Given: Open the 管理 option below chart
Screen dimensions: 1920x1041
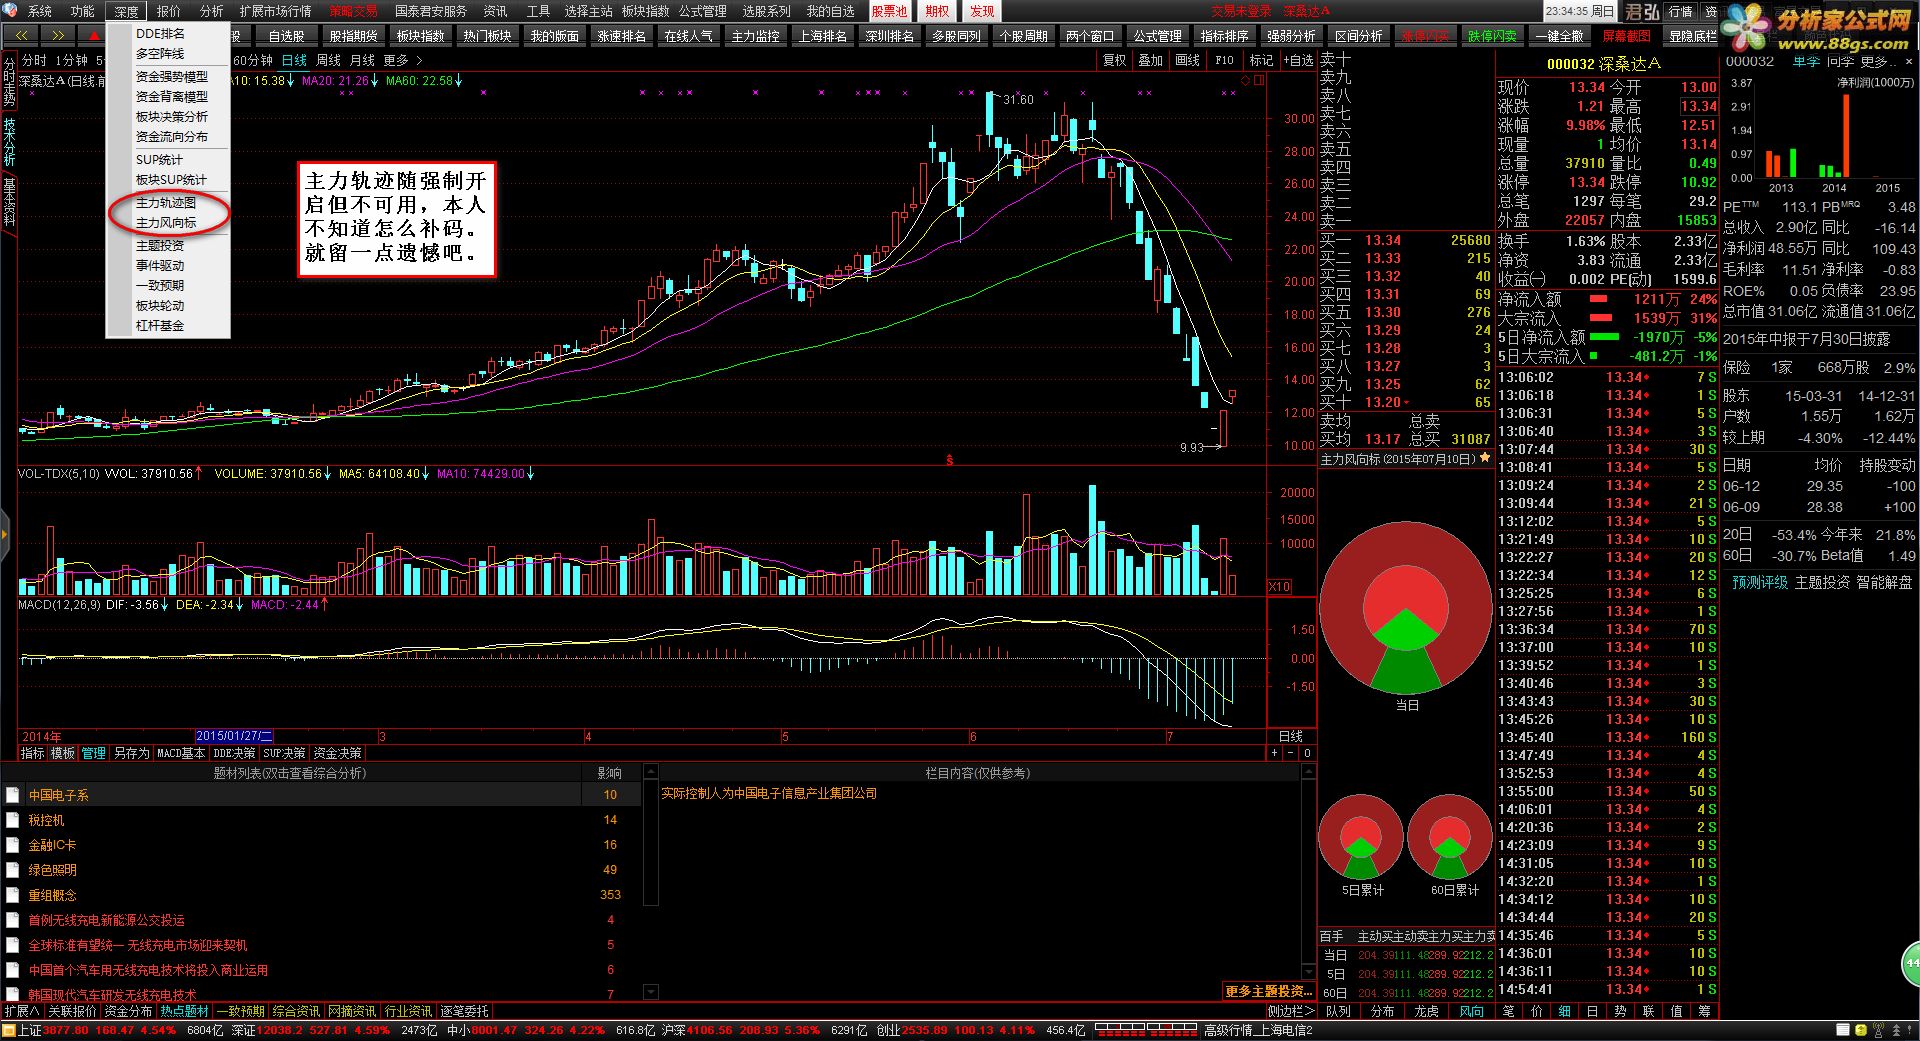Looking at the screenshot, I should (x=93, y=753).
